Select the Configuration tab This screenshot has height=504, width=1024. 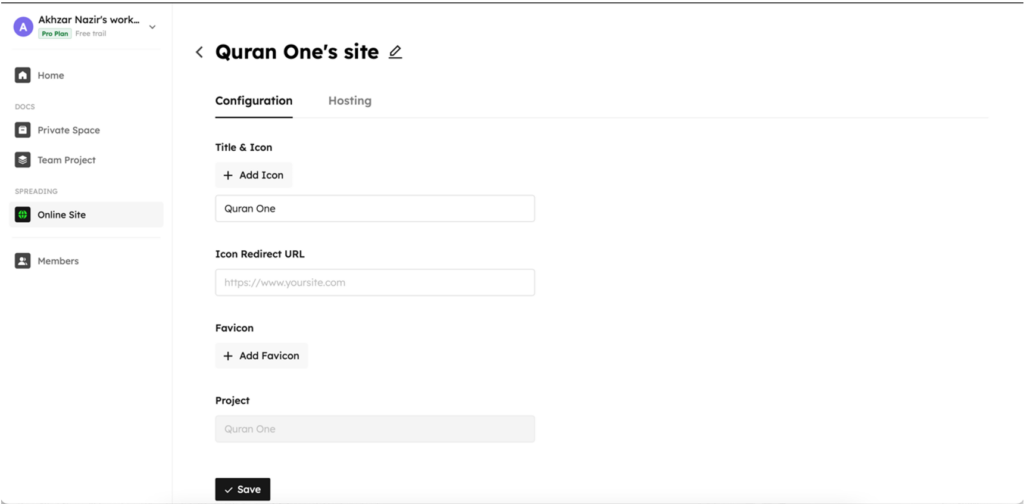pos(254,101)
